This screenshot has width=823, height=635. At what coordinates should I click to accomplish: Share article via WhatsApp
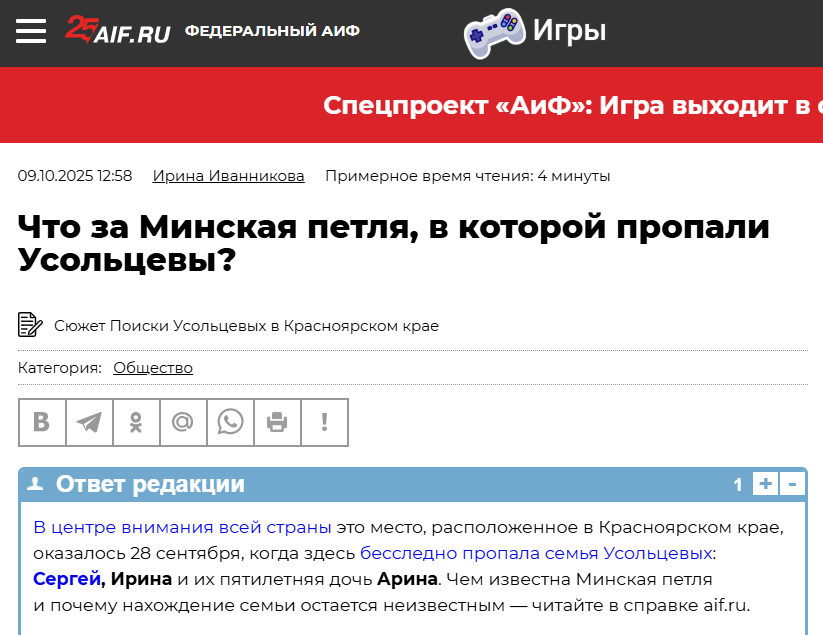coord(230,422)
